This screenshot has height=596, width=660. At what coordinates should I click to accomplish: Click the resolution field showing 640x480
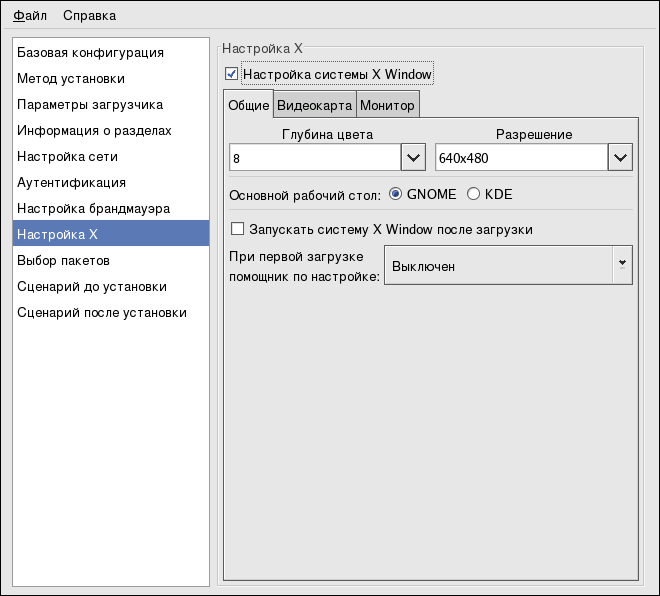point(520,158)
